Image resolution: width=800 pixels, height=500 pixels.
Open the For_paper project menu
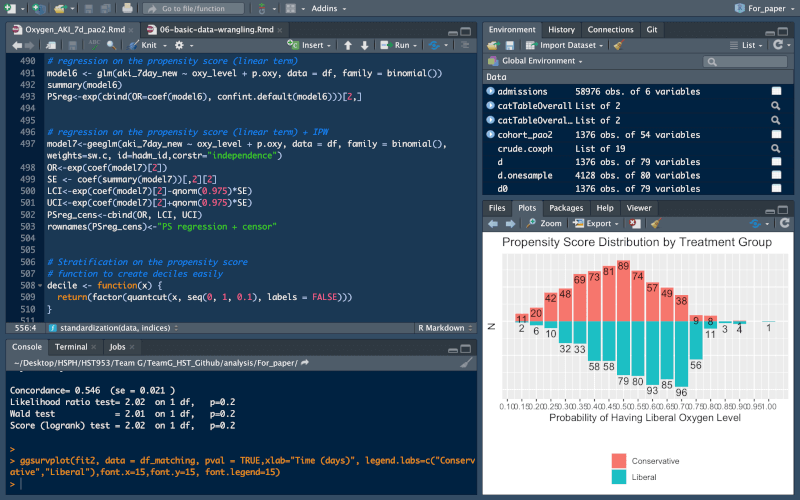point(764,8)
